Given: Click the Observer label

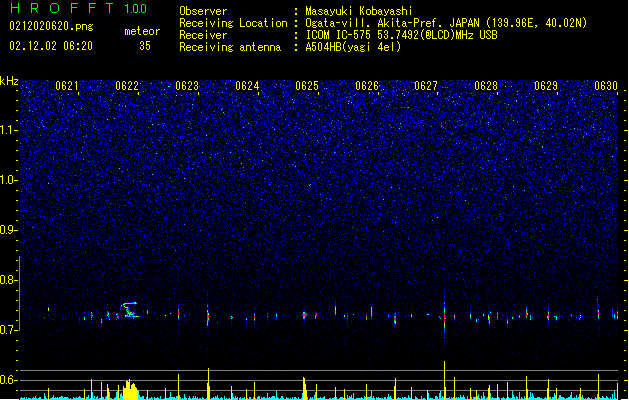Looking at the screenshot, I should [x=203, y=11].
